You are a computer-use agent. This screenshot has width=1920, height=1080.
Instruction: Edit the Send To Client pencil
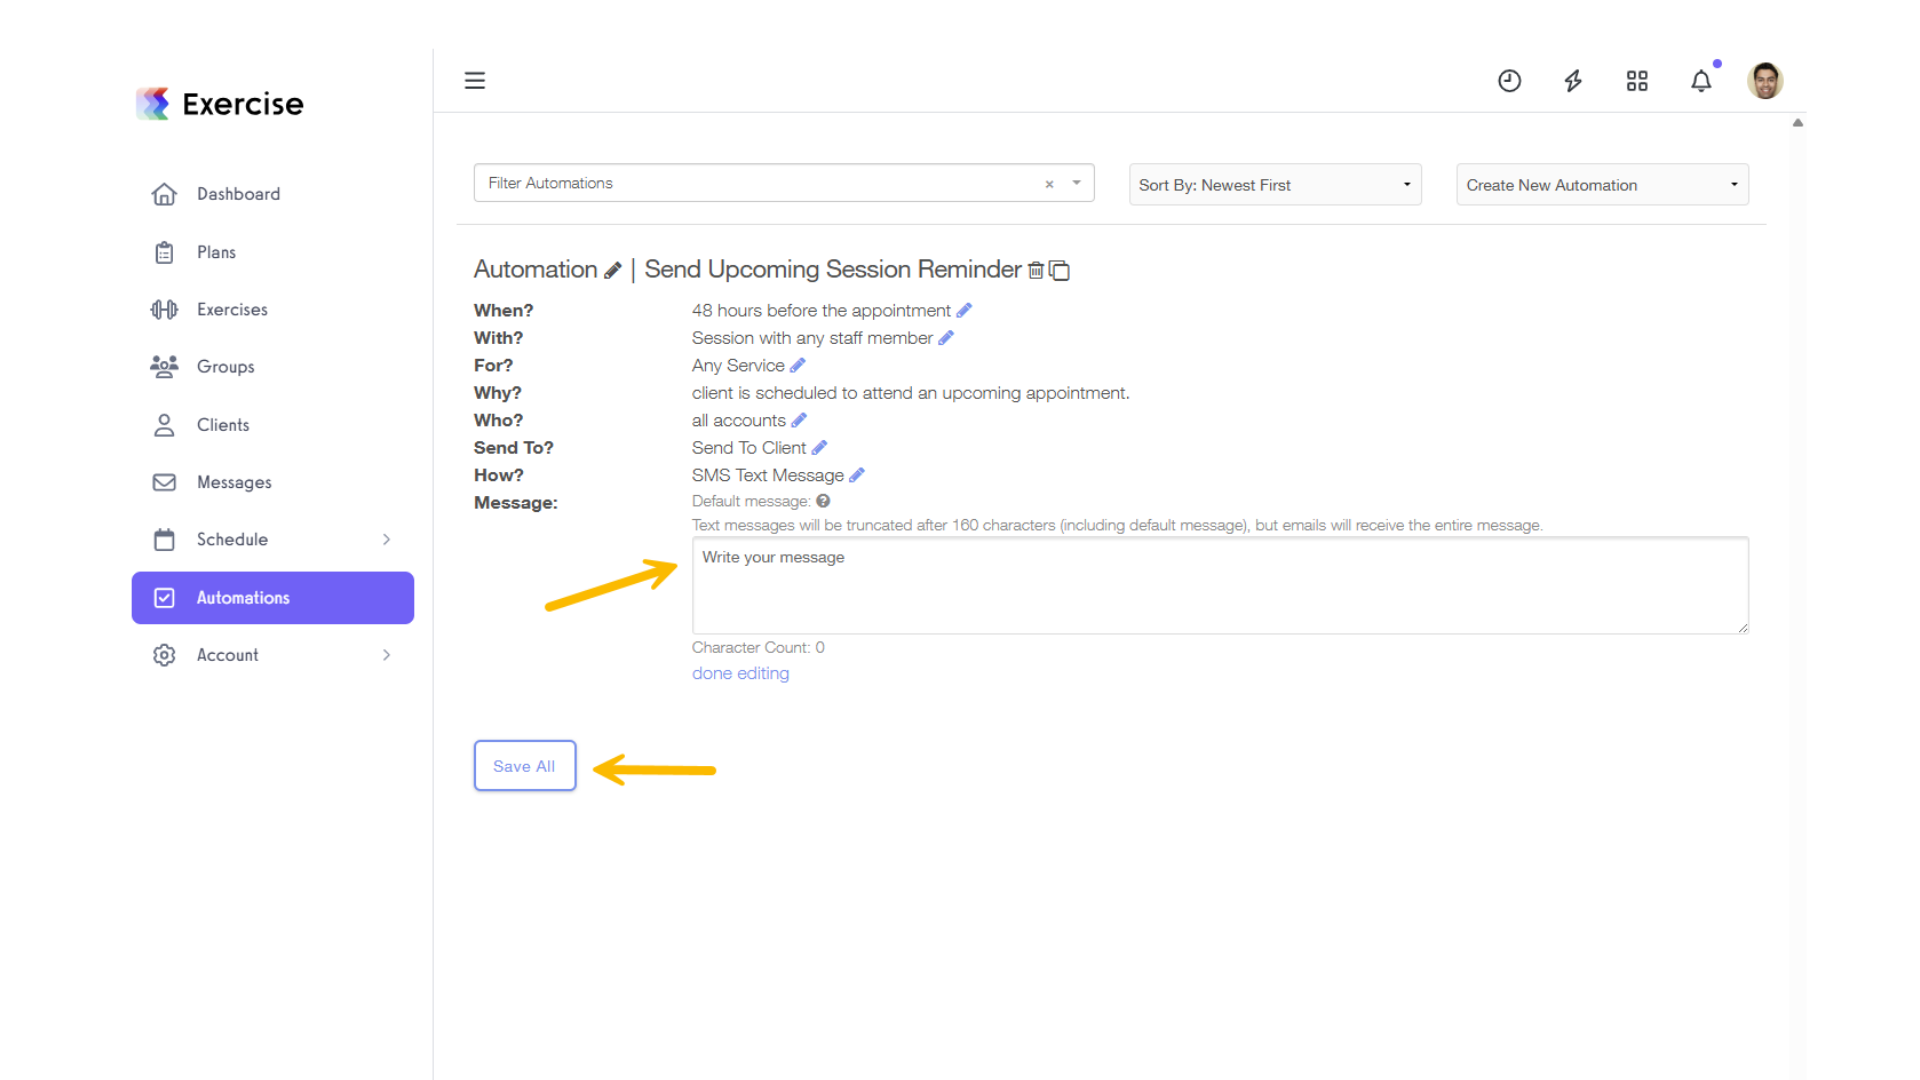[819, 447]
